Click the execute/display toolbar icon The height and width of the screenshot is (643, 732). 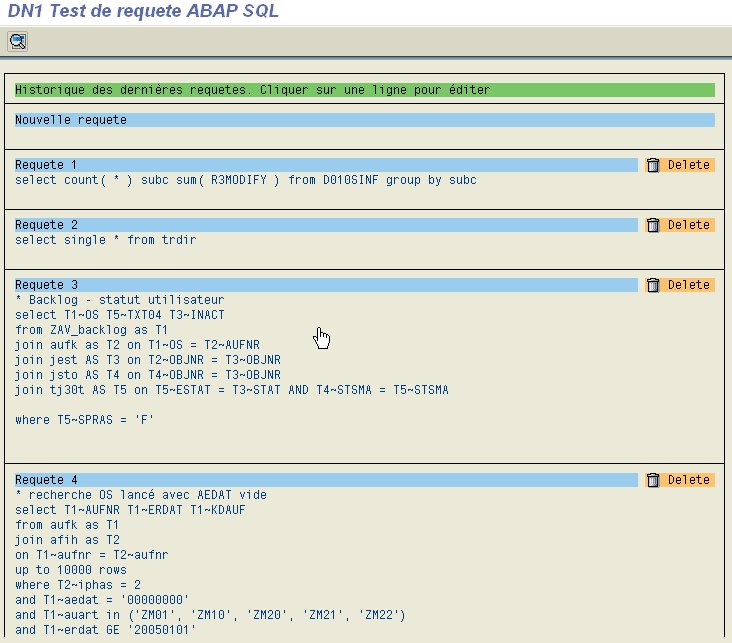tap(18, 42)
